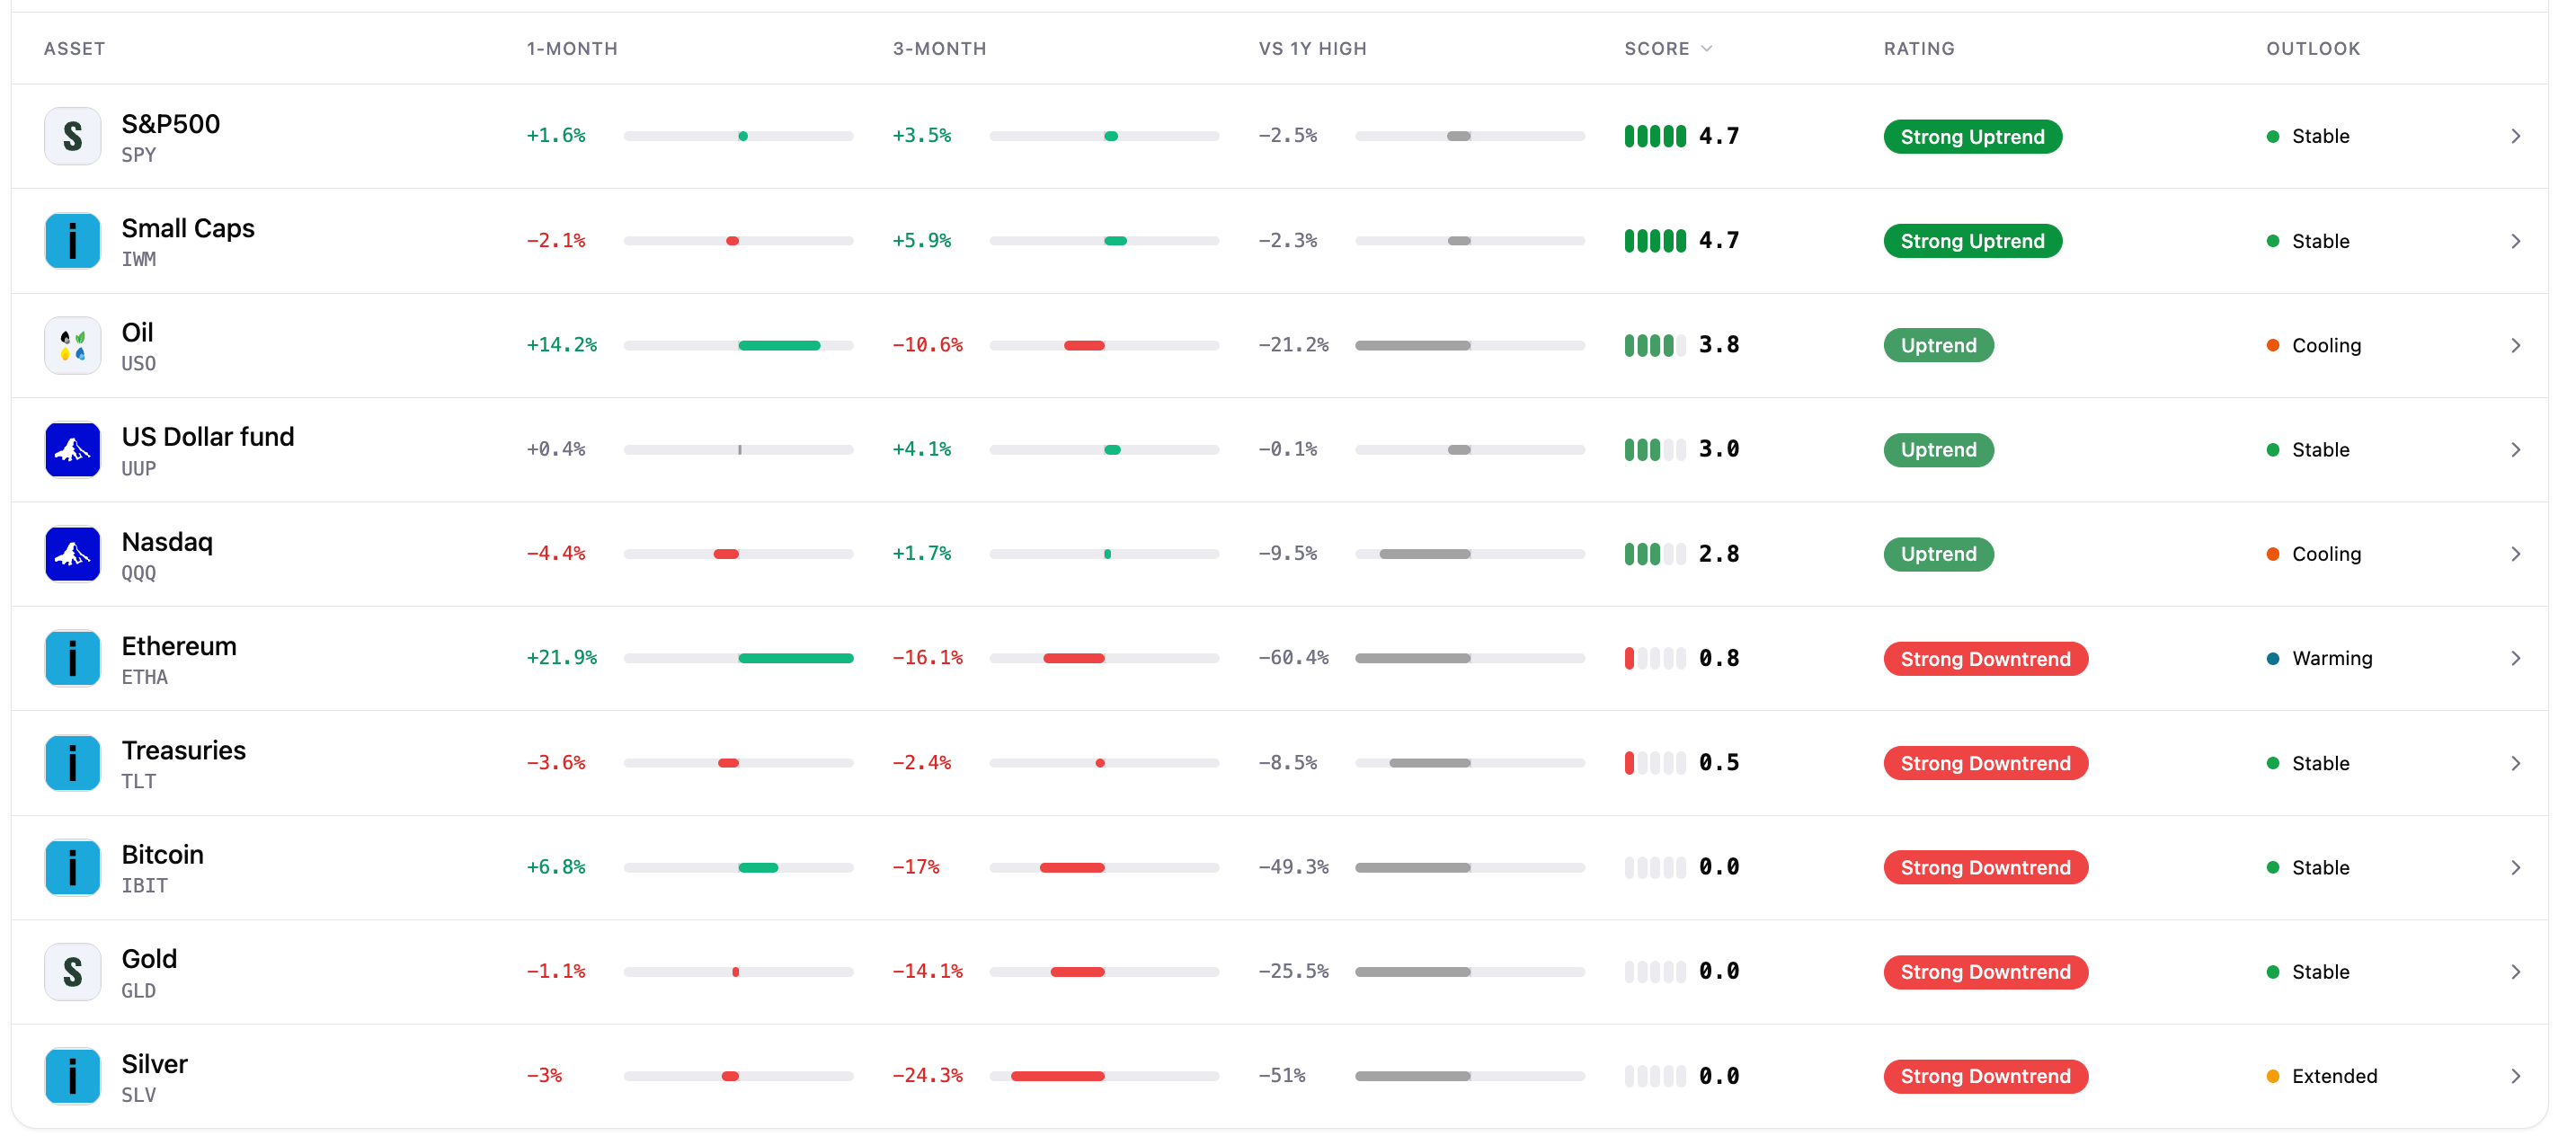Click the UUP ticker symbol
This screenshot has height=1145, width=2576.
139,468
